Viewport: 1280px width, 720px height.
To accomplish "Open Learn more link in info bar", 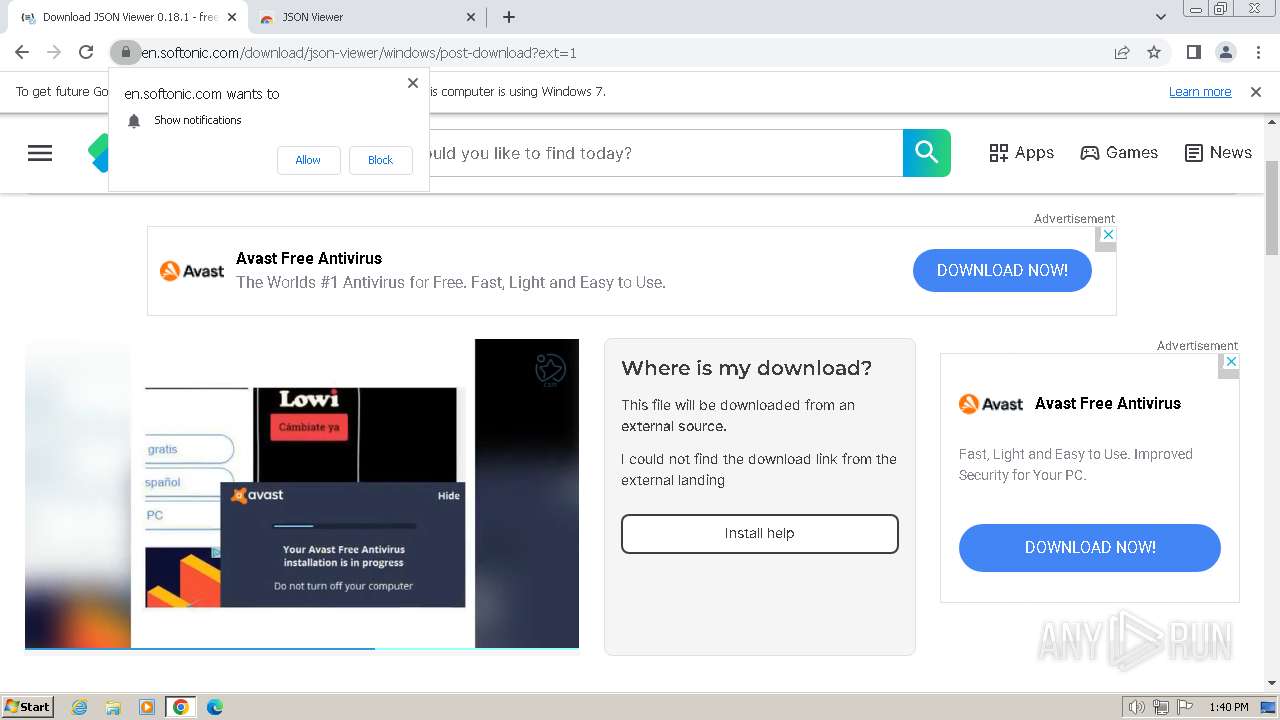I will 1200,91.
